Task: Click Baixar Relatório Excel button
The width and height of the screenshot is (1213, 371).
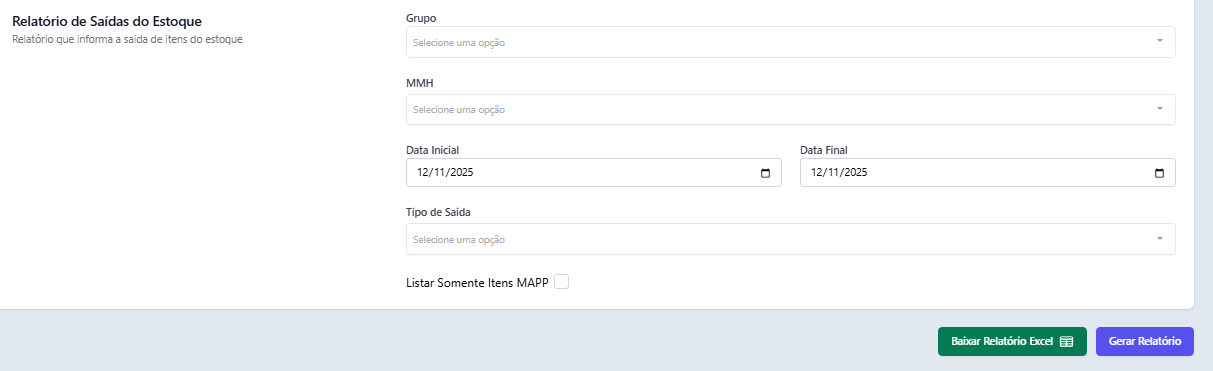Action: point(1012,341)
